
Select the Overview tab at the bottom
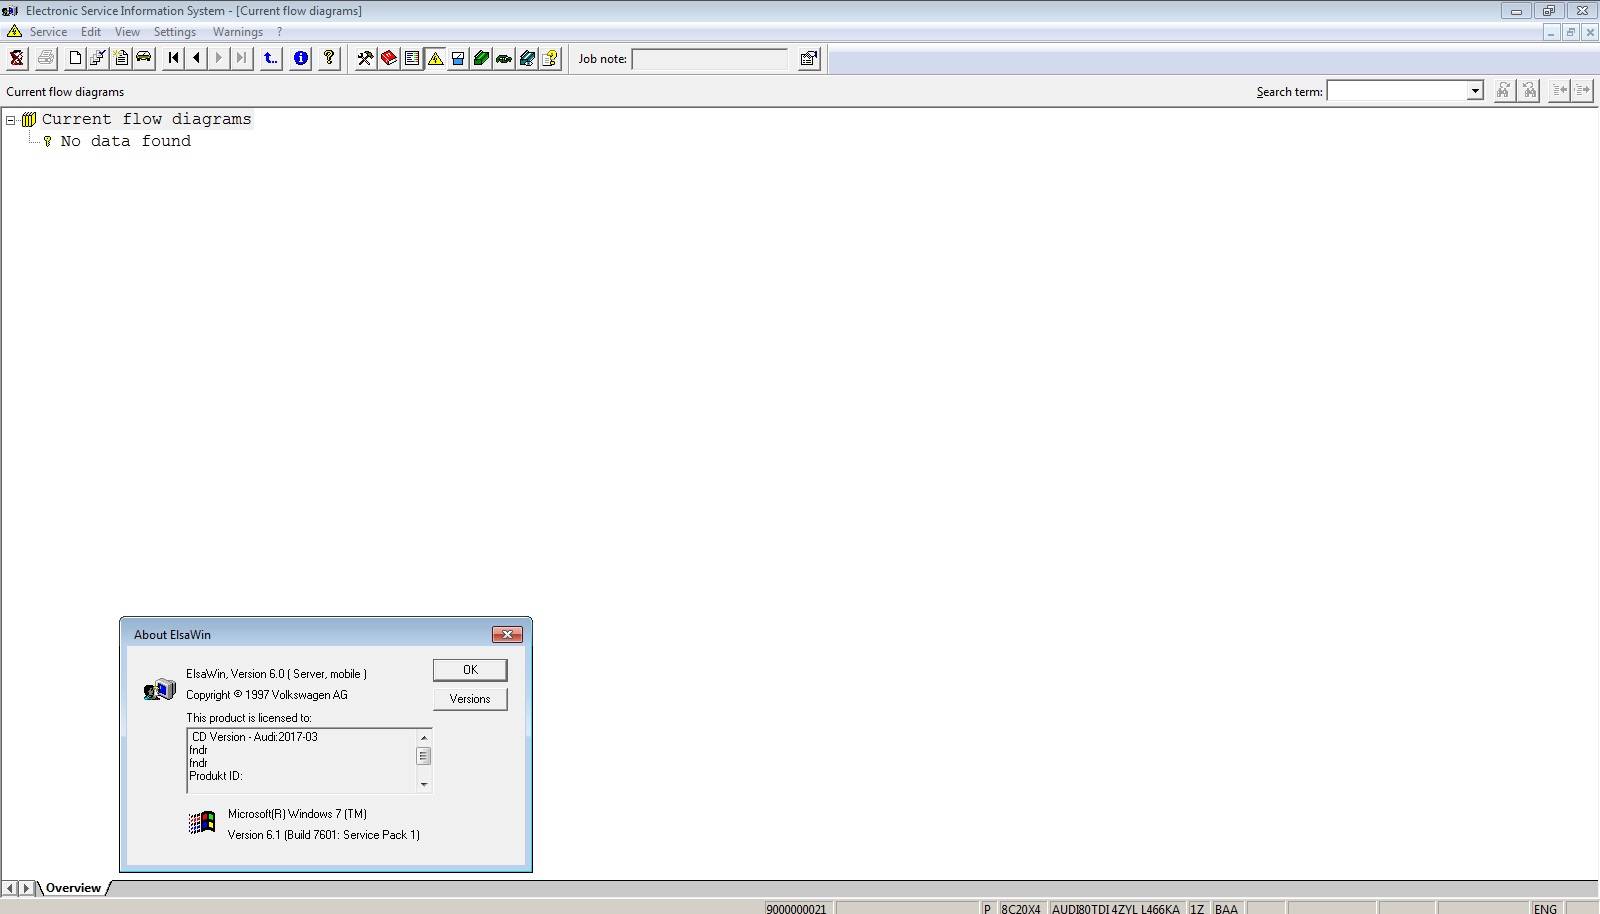point(73,888)
